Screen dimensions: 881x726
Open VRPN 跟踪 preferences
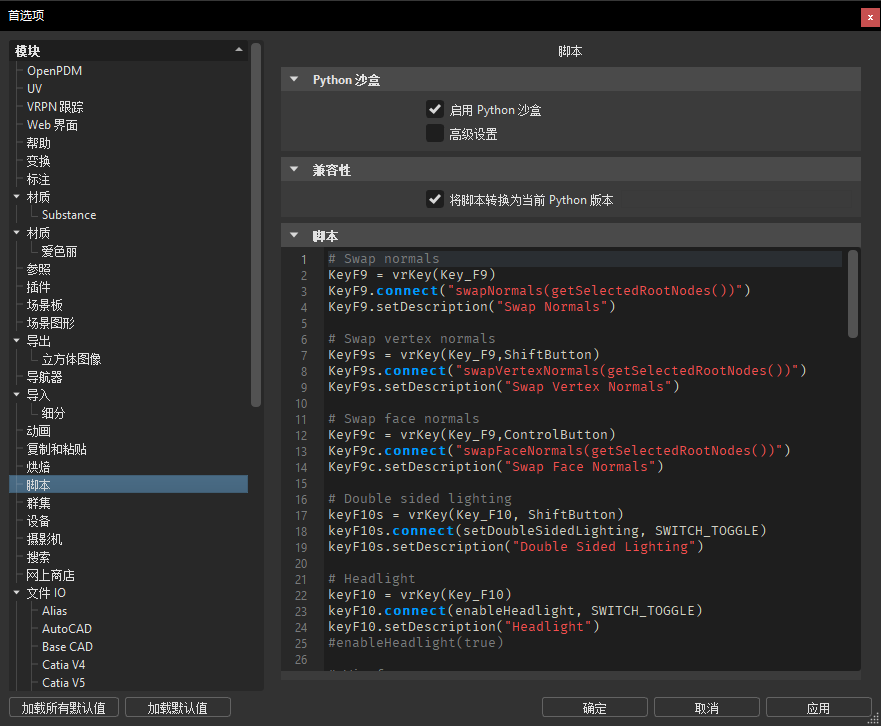pyautogui.click(x=55, y=107)
